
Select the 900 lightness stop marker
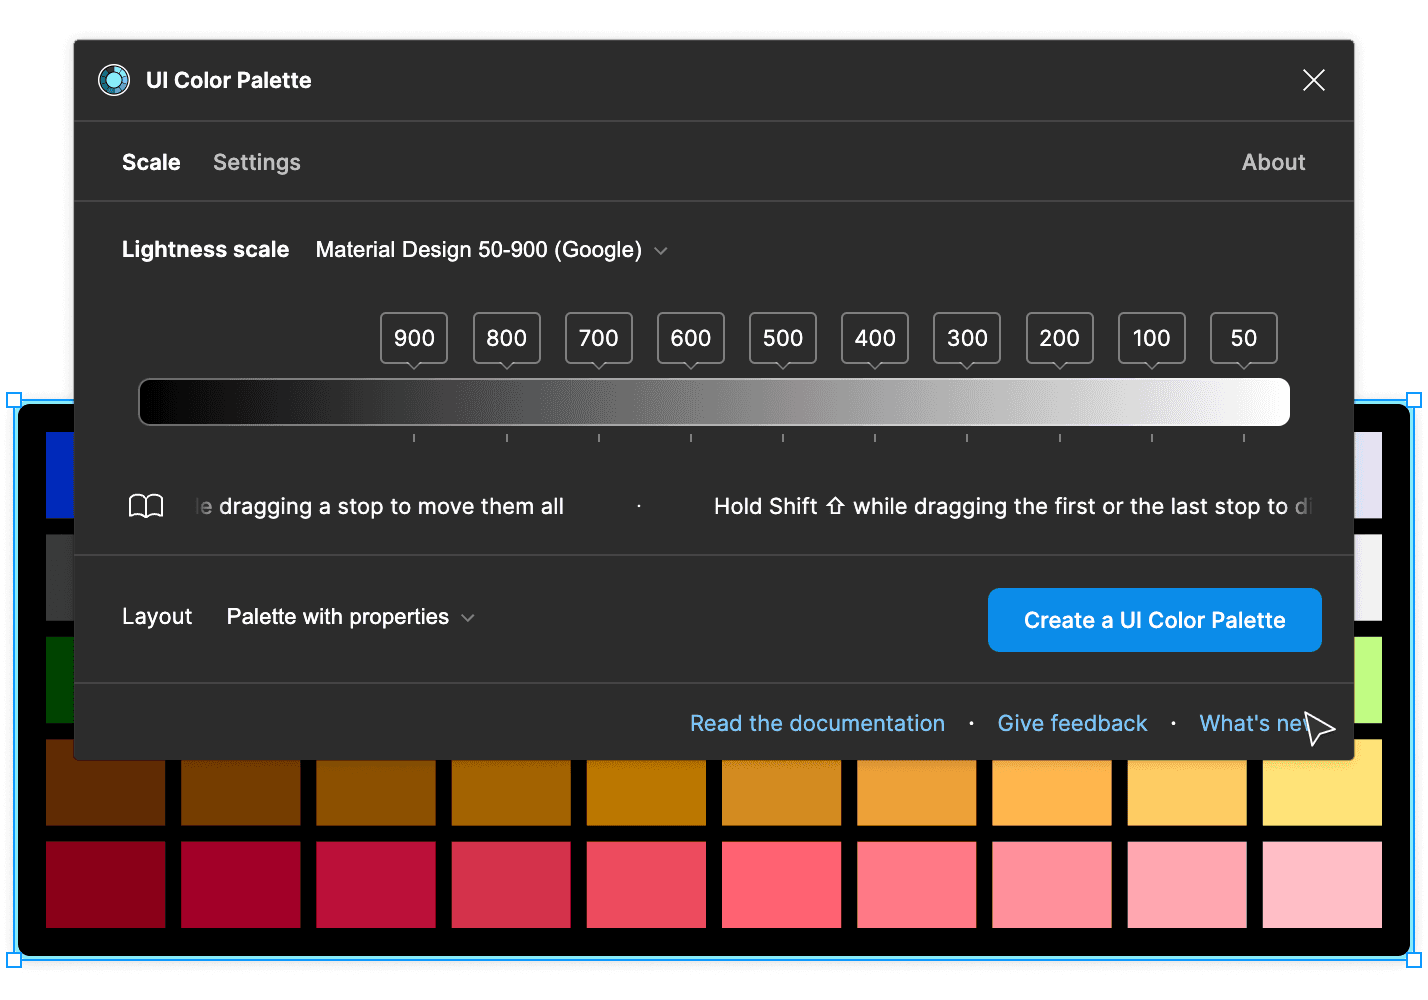coord(413,338)
